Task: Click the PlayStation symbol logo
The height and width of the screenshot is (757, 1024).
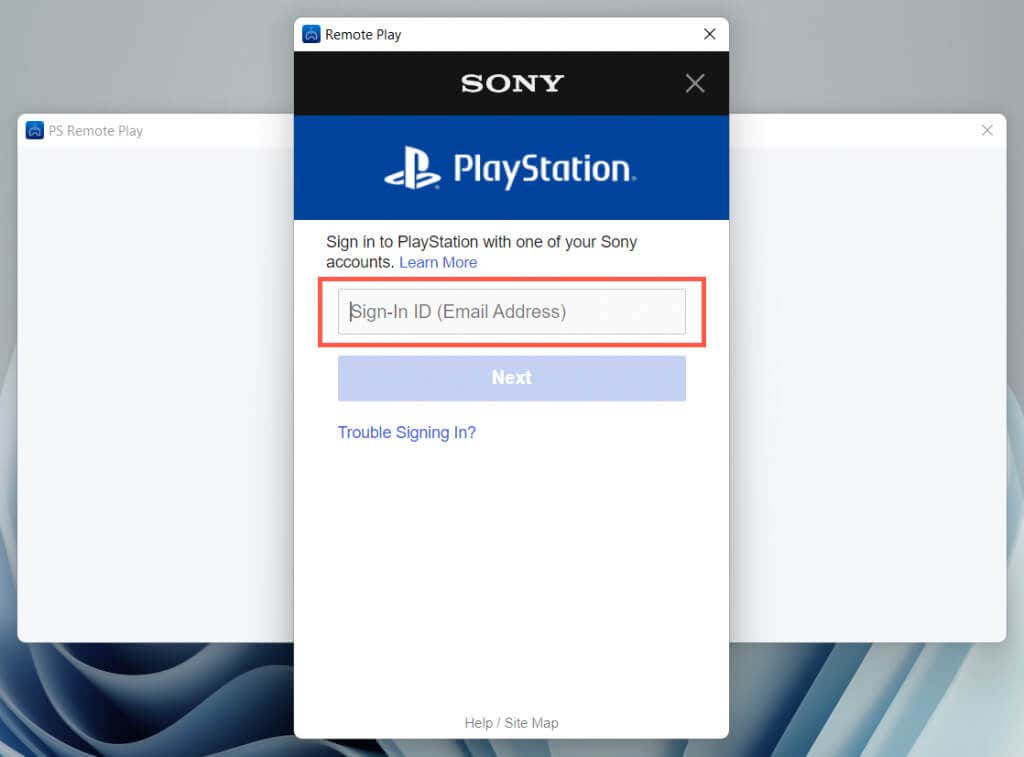Action: (412, 168)
